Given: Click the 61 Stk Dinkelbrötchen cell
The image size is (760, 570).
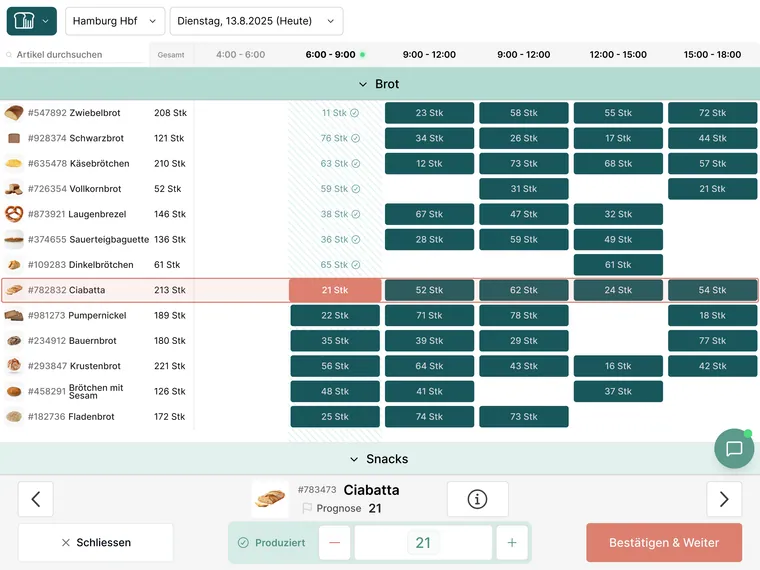Looking at the screenshot, I should coord(618,265).
